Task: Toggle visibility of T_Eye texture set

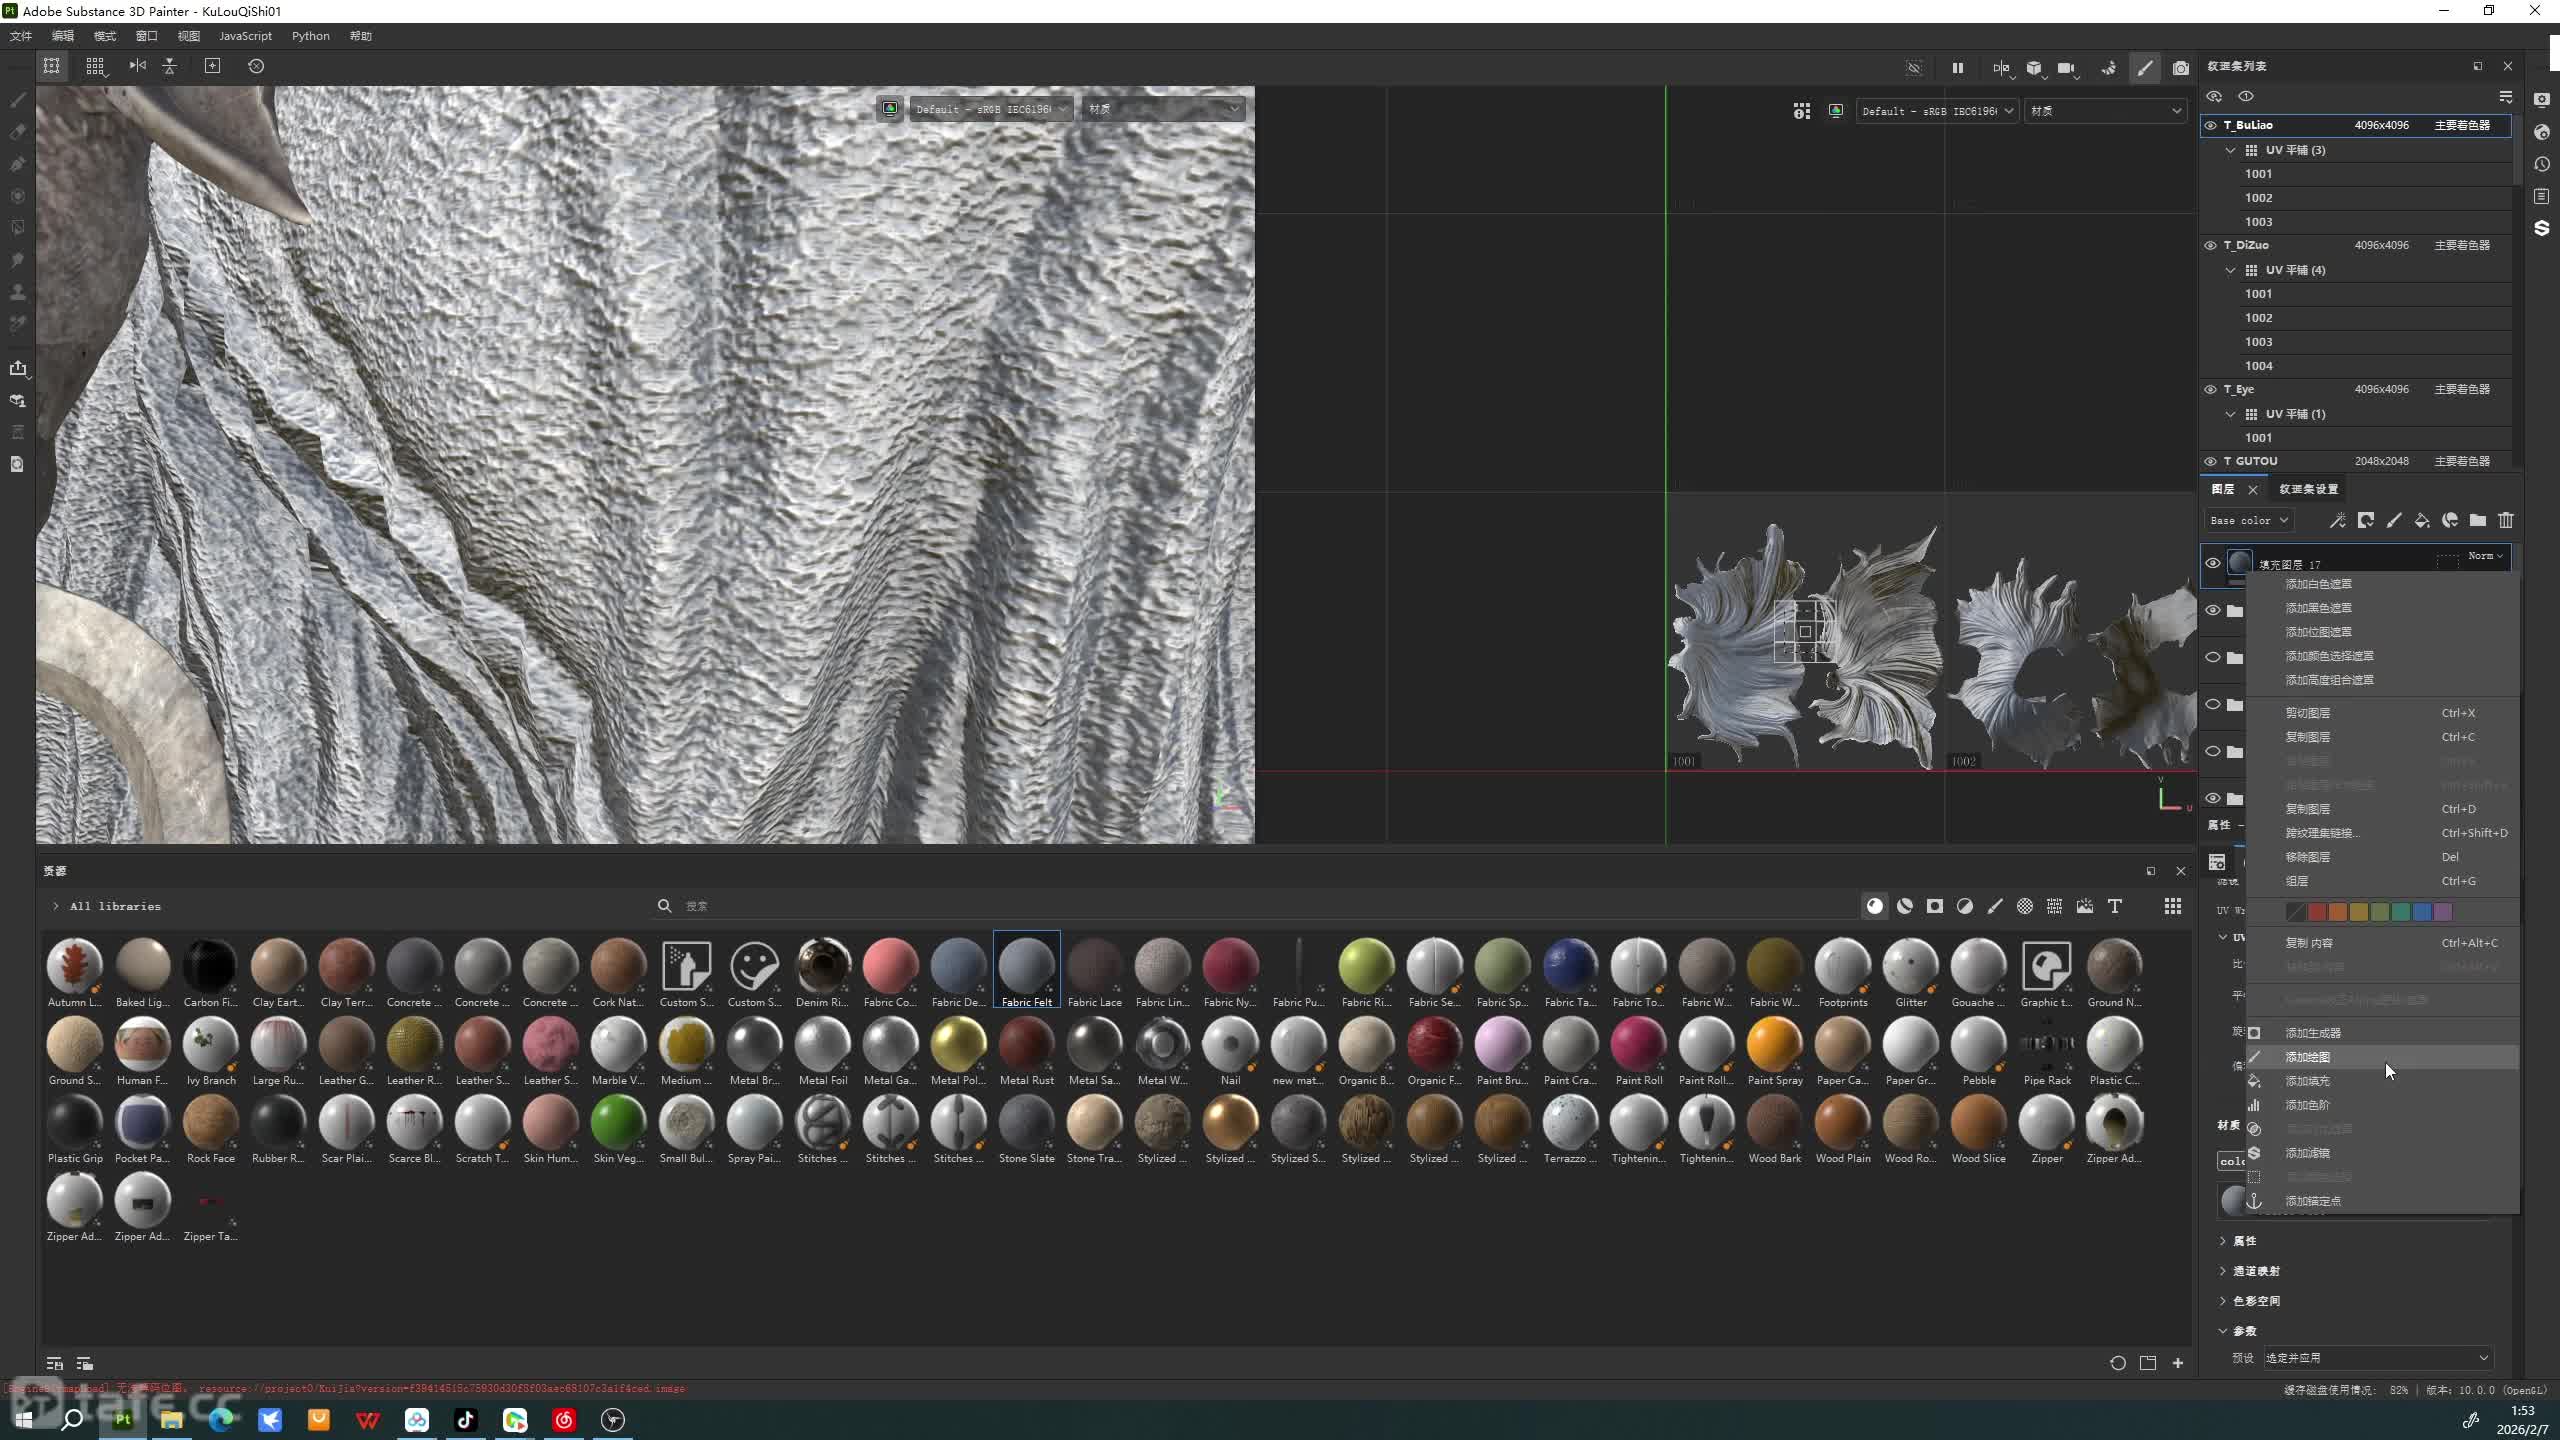Action: [2211, 389]
